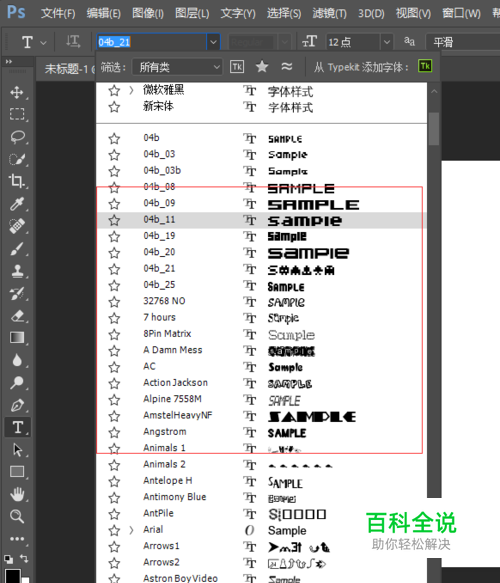Open the 编辑(E) menu
500x583 pixels.
pyautogui.click(x=103, y=14)
